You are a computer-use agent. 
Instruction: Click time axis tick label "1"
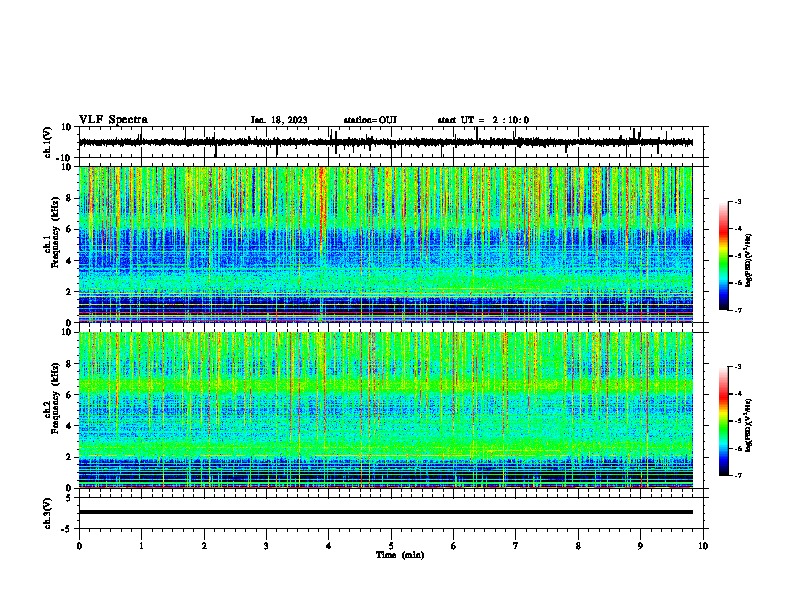[x=141, y=546]
